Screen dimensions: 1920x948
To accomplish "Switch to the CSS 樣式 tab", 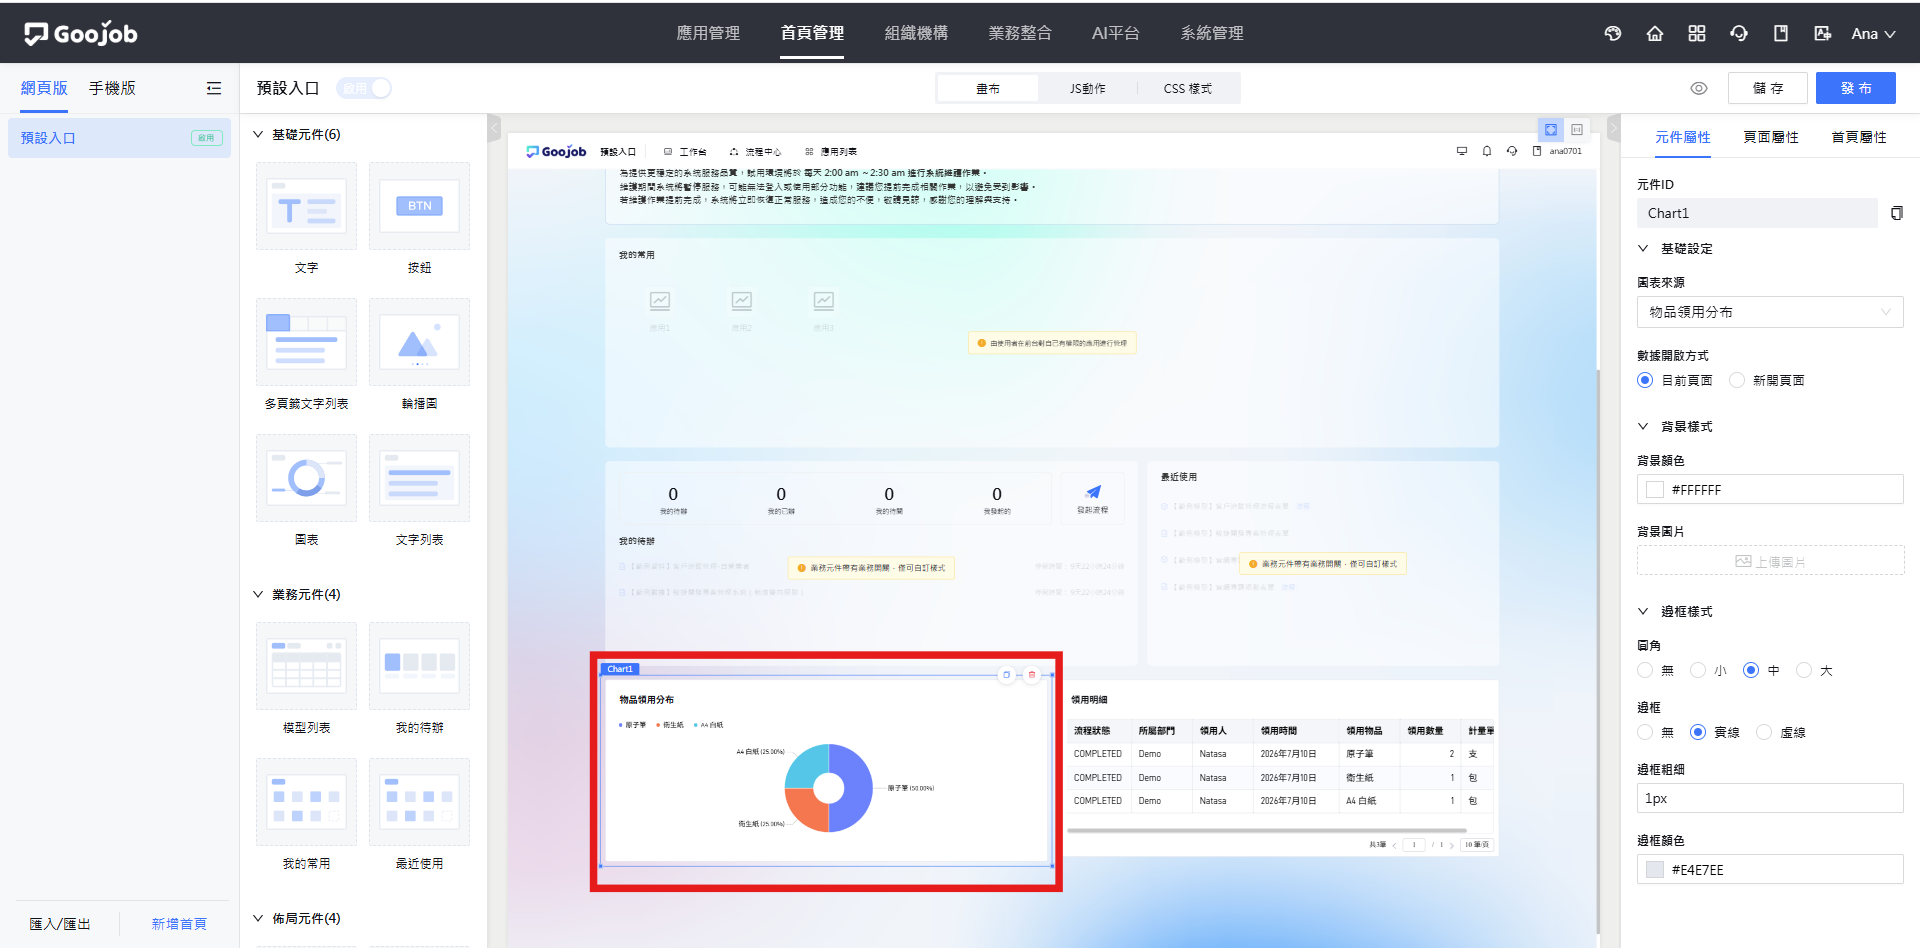I will click(1187, 89).
